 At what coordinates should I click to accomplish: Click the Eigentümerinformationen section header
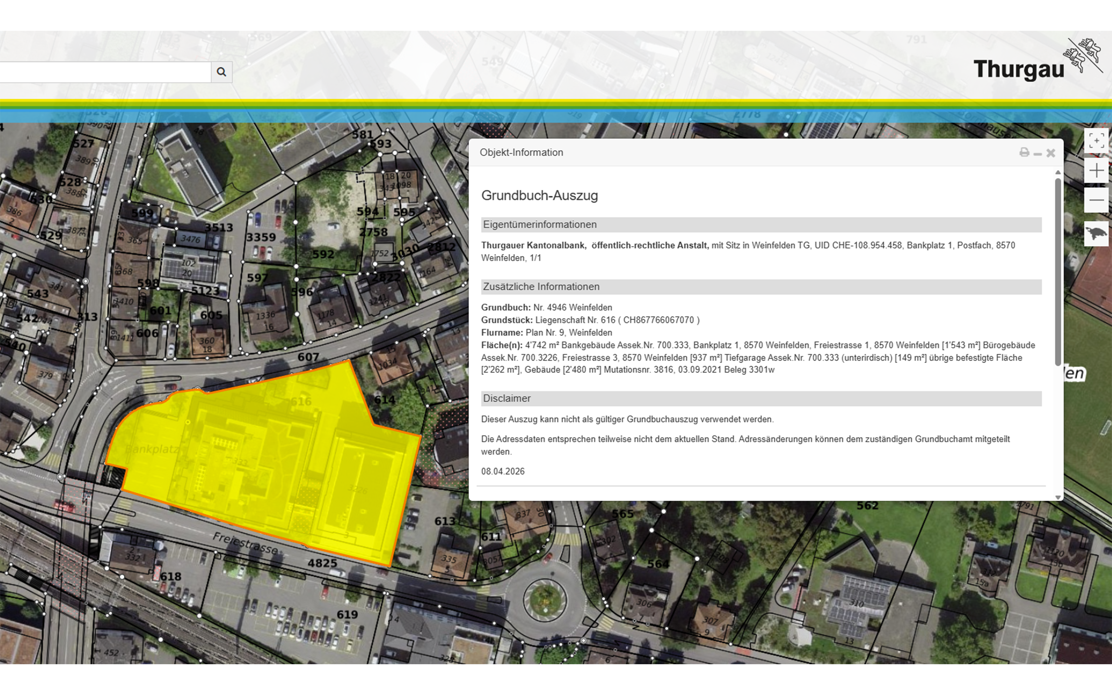[x=761, y=225]
